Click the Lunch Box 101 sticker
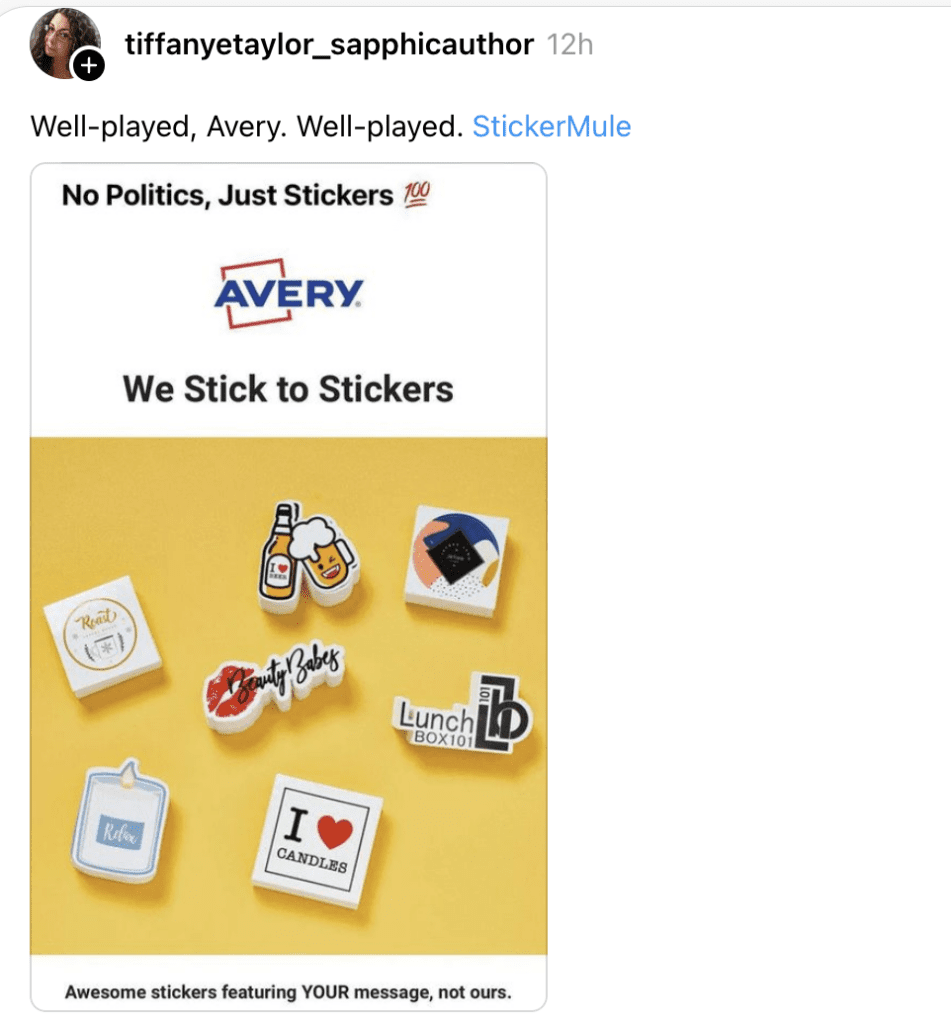The height and width of the screenshot is (1024, 951). [464, 714]
